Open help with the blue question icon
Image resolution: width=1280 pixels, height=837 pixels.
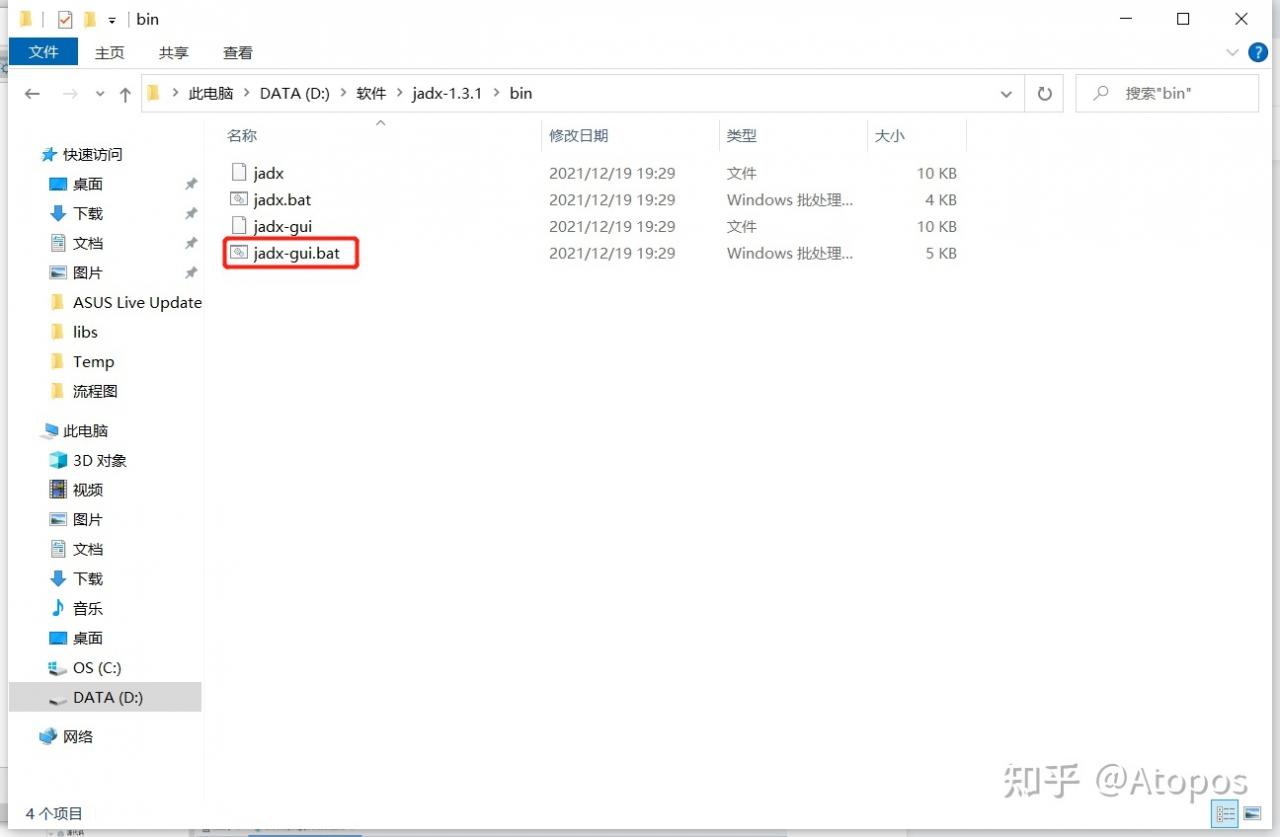pos(1258,52)
